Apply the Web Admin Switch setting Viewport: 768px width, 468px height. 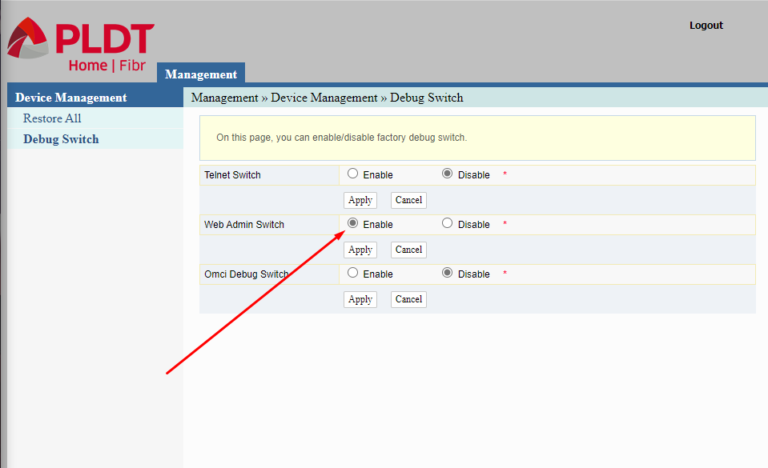[x=360, y=249]
